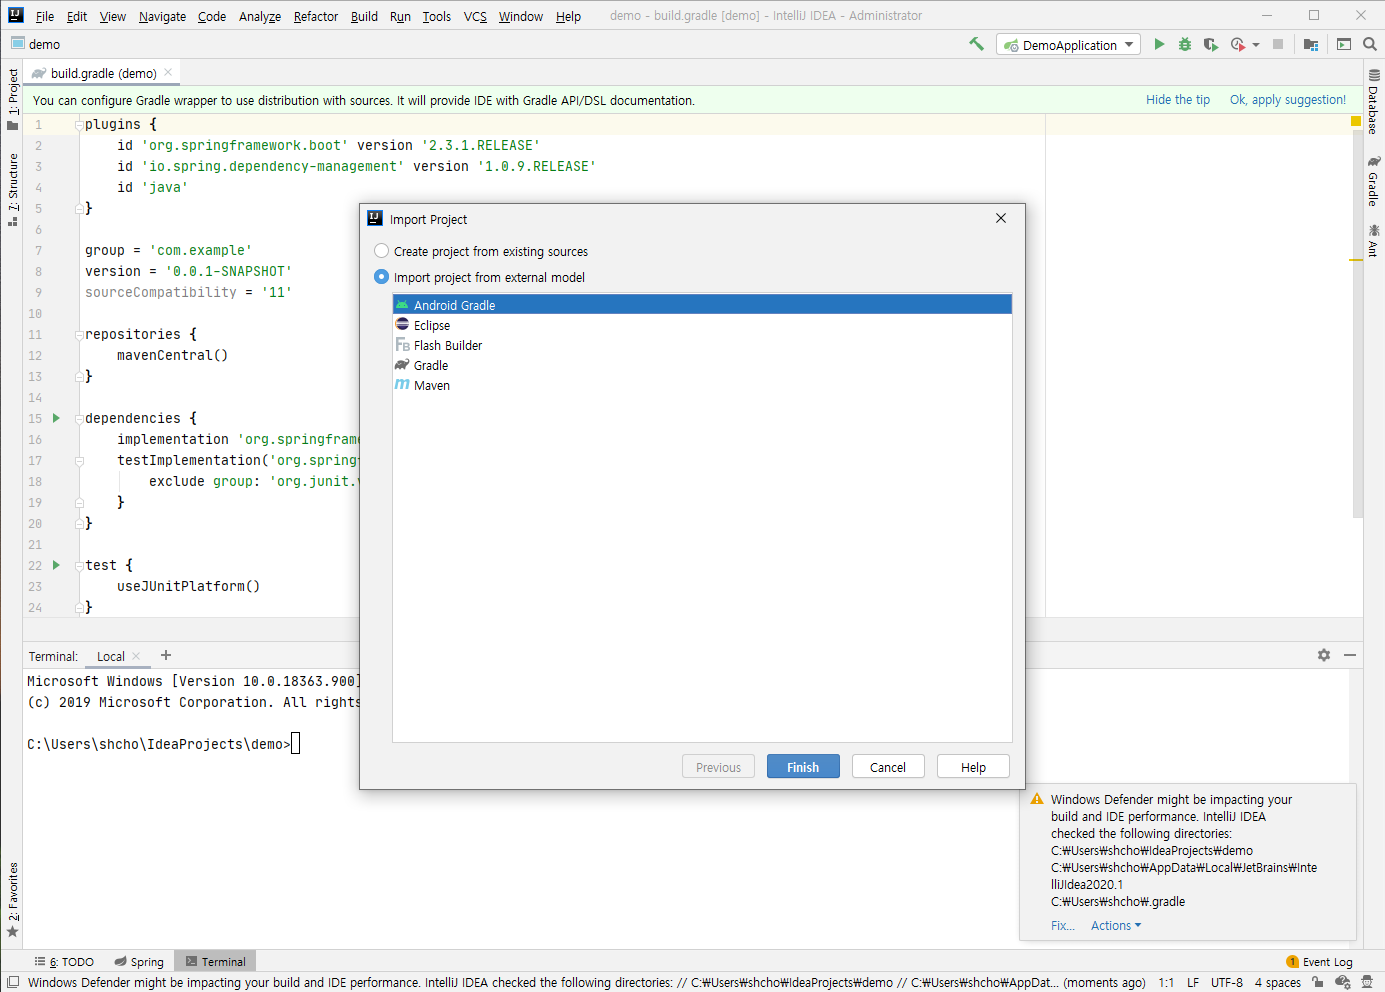
Task: Add a new terminal session tab
Action: (166, 655)
